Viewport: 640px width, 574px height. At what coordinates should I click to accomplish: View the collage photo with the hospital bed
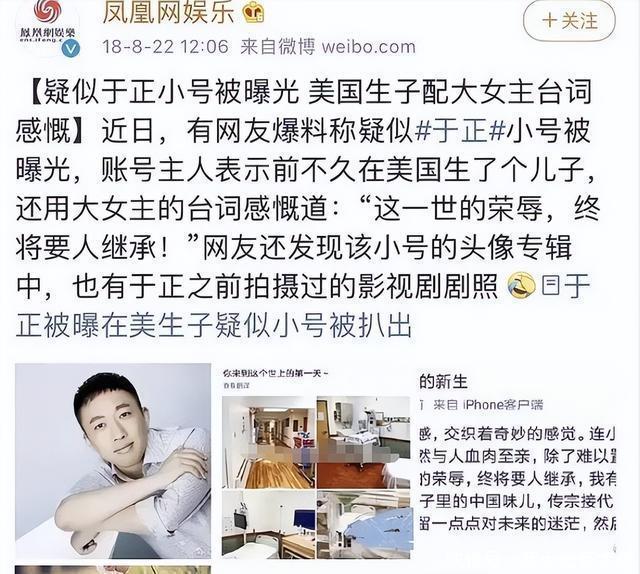coord(363,442)
